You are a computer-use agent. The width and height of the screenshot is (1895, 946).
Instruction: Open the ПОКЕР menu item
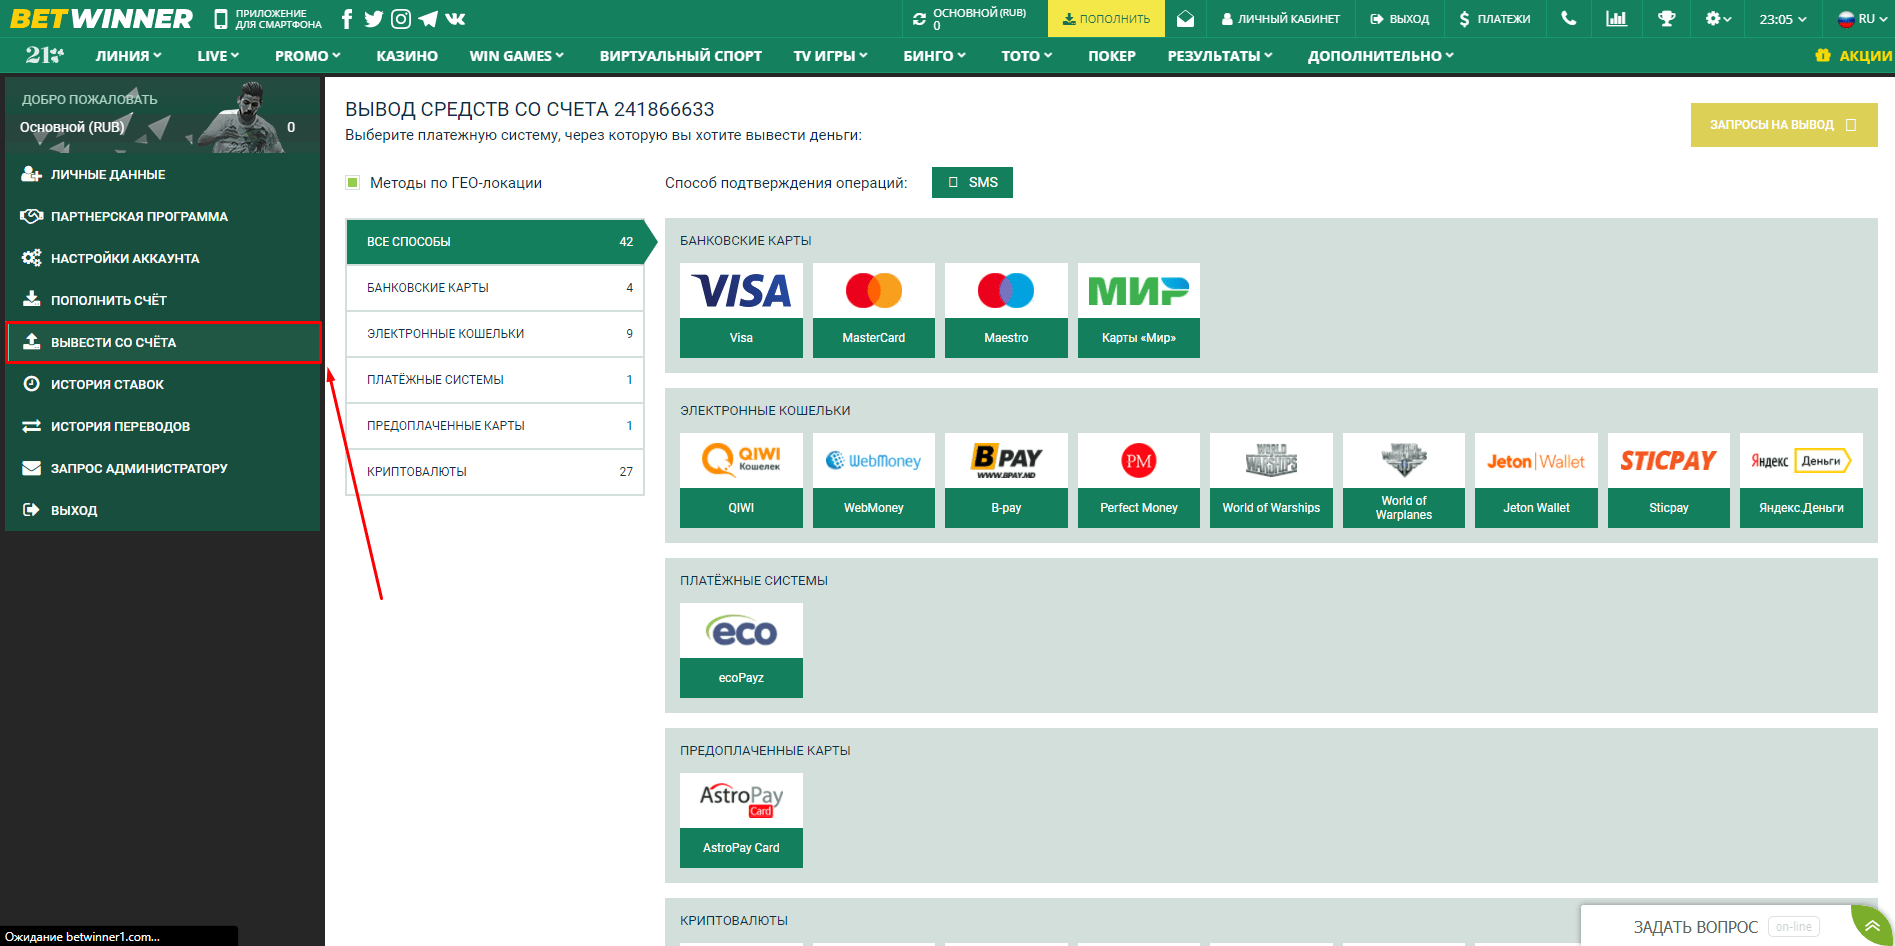pyautogui.click(x=1112, y=56)
